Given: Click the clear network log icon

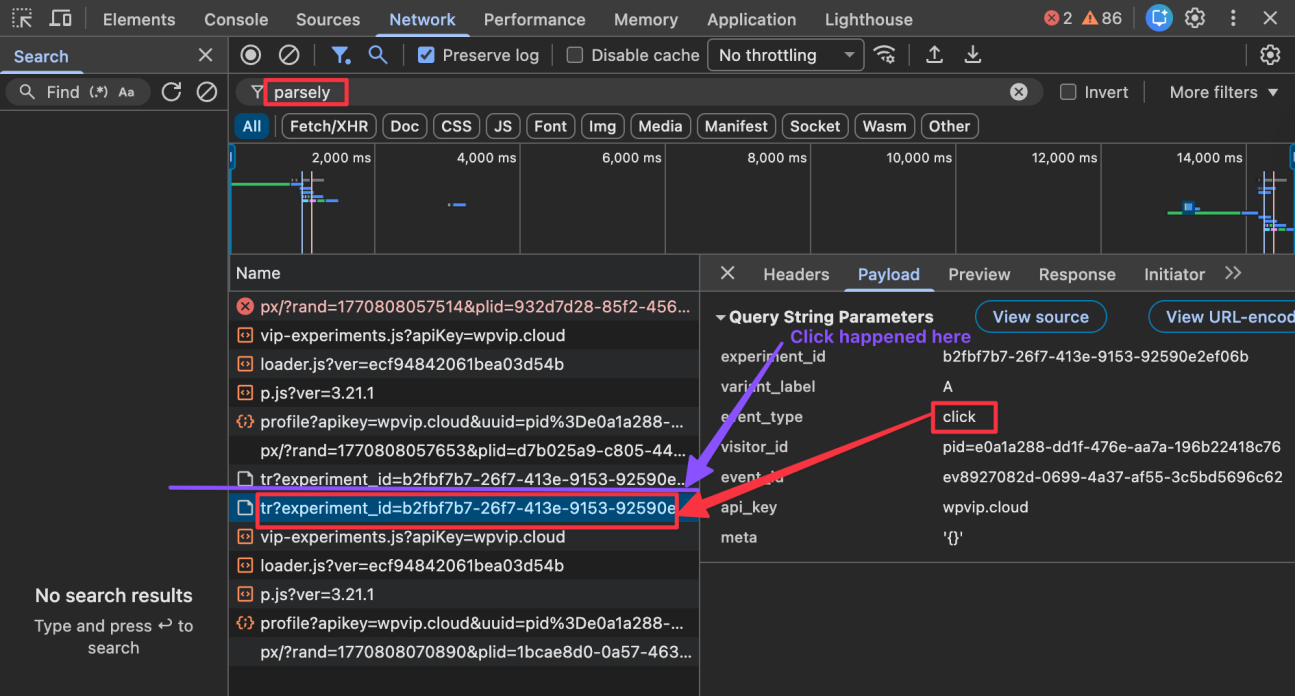Looking at the screenshot, I should 289,55.
